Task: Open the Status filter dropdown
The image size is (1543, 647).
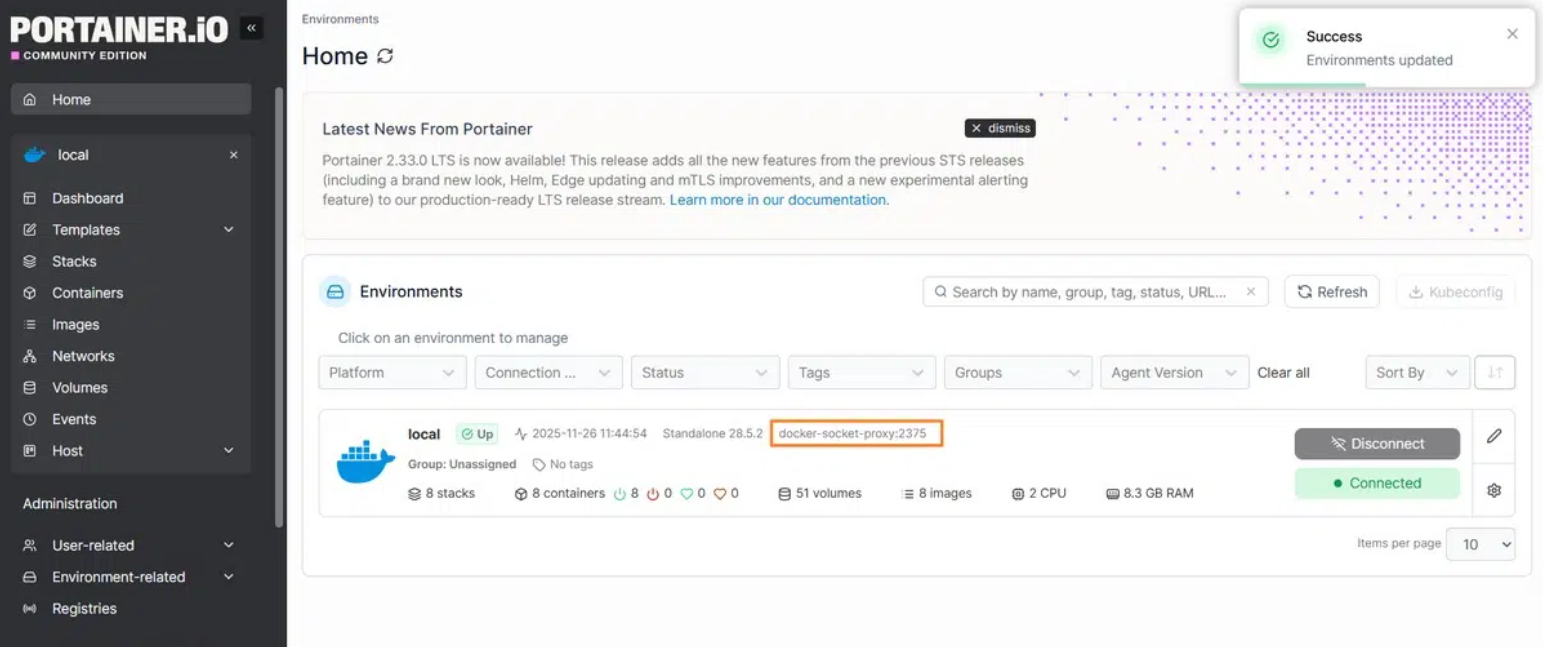Action: pyautogui.click(x=705, y=372)
